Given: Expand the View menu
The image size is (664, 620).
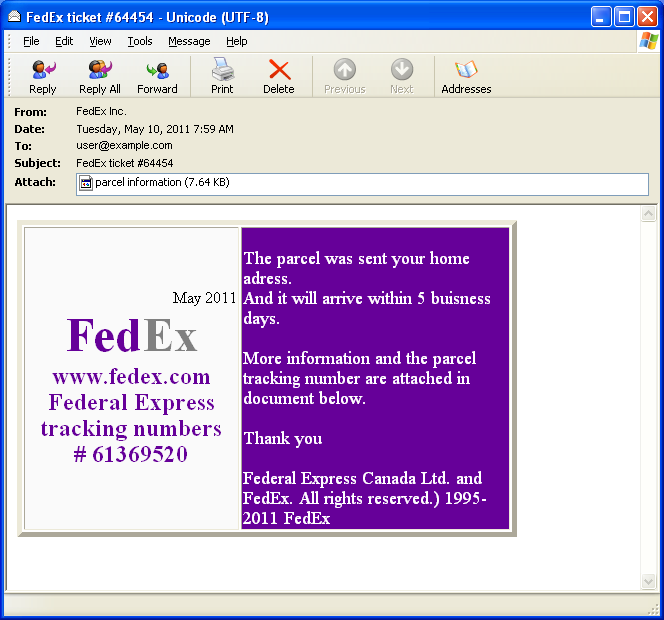Looking at the screenshot, I should click(x=100, y=41).
